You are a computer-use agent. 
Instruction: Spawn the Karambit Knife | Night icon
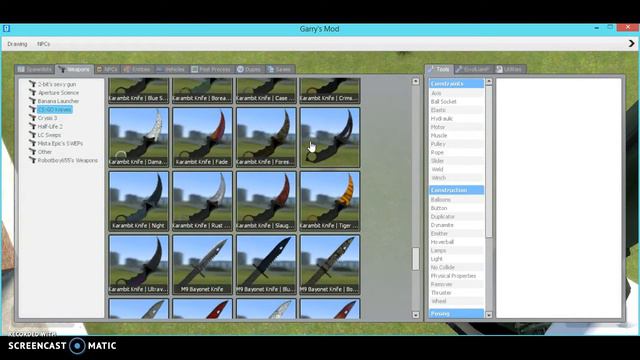138,201
